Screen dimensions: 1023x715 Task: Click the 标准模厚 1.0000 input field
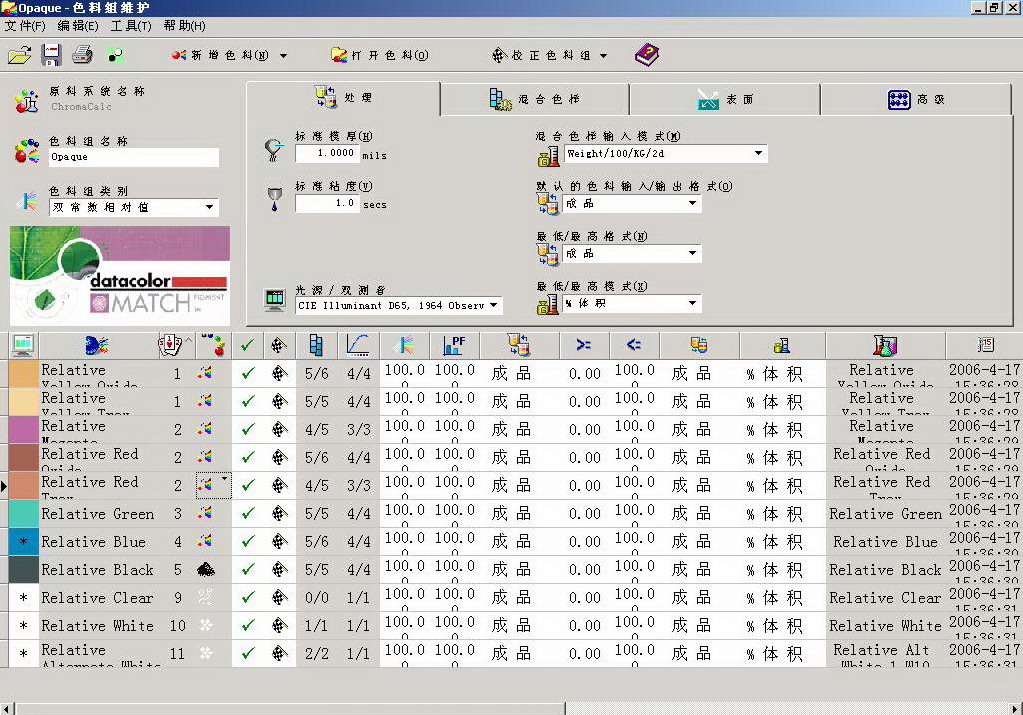coord(326,153)
